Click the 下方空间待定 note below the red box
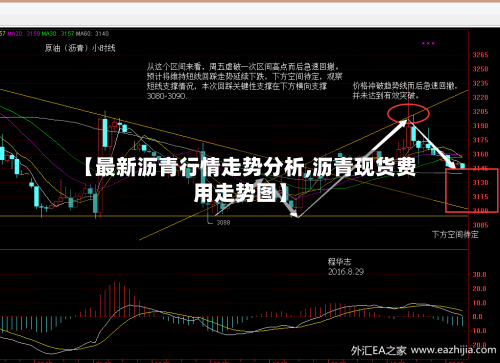Image resolution: width=500 pixels, height=363 pixels. (x=455, y=235)
